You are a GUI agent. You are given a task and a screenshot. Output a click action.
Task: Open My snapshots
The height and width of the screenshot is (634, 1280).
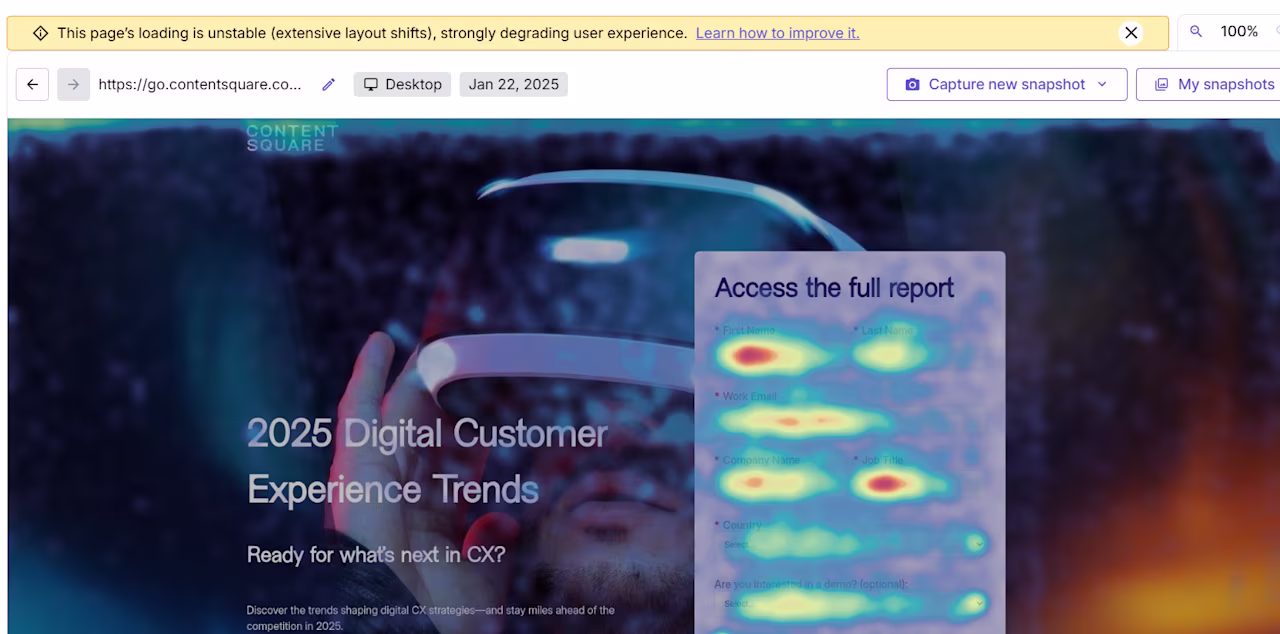(x=1214, y=84)
